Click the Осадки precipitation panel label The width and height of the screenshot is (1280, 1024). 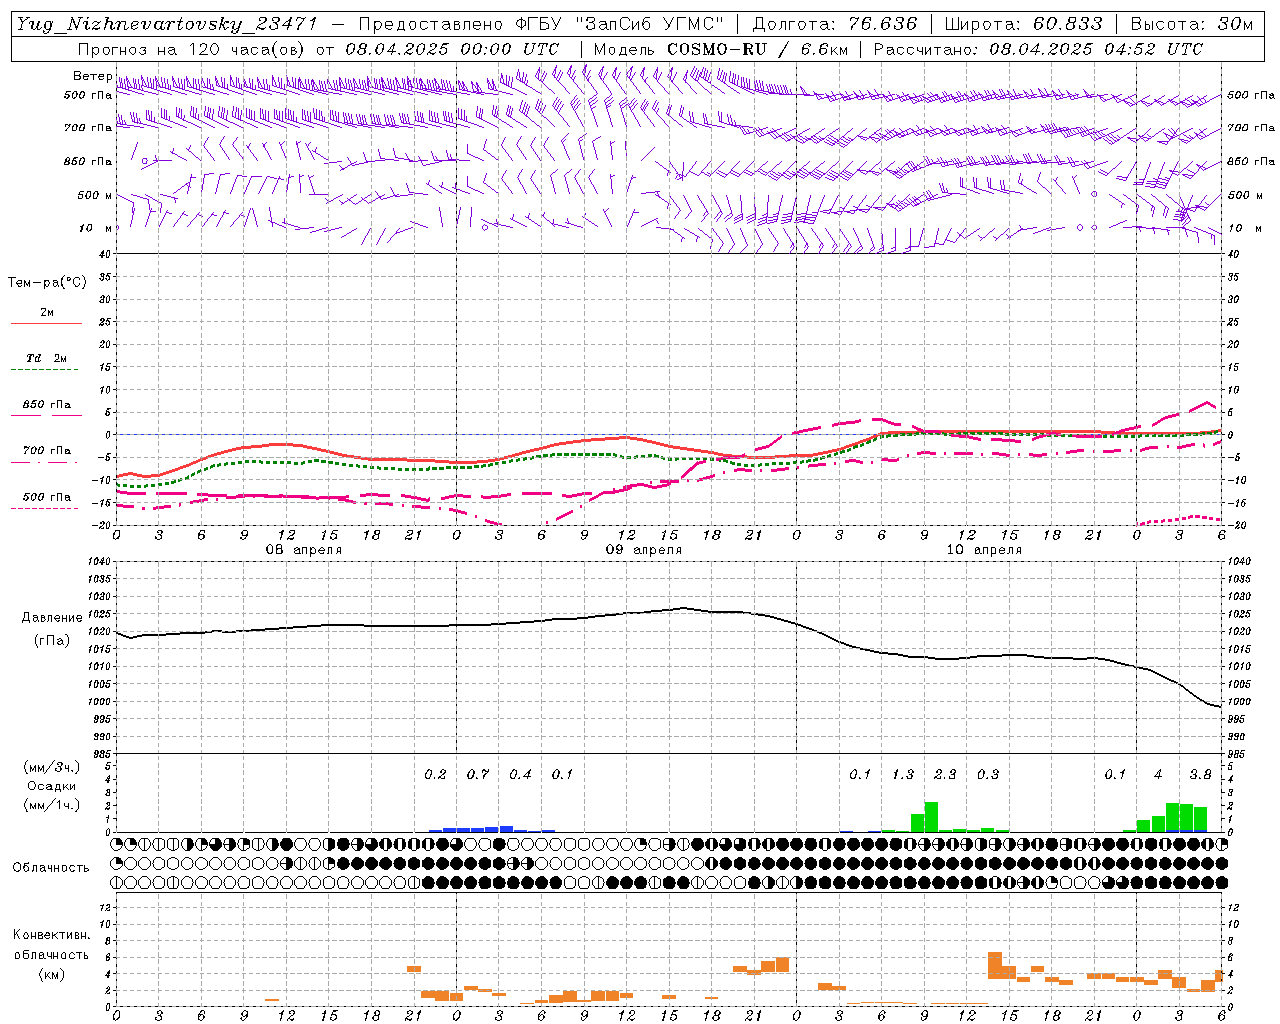52,786
